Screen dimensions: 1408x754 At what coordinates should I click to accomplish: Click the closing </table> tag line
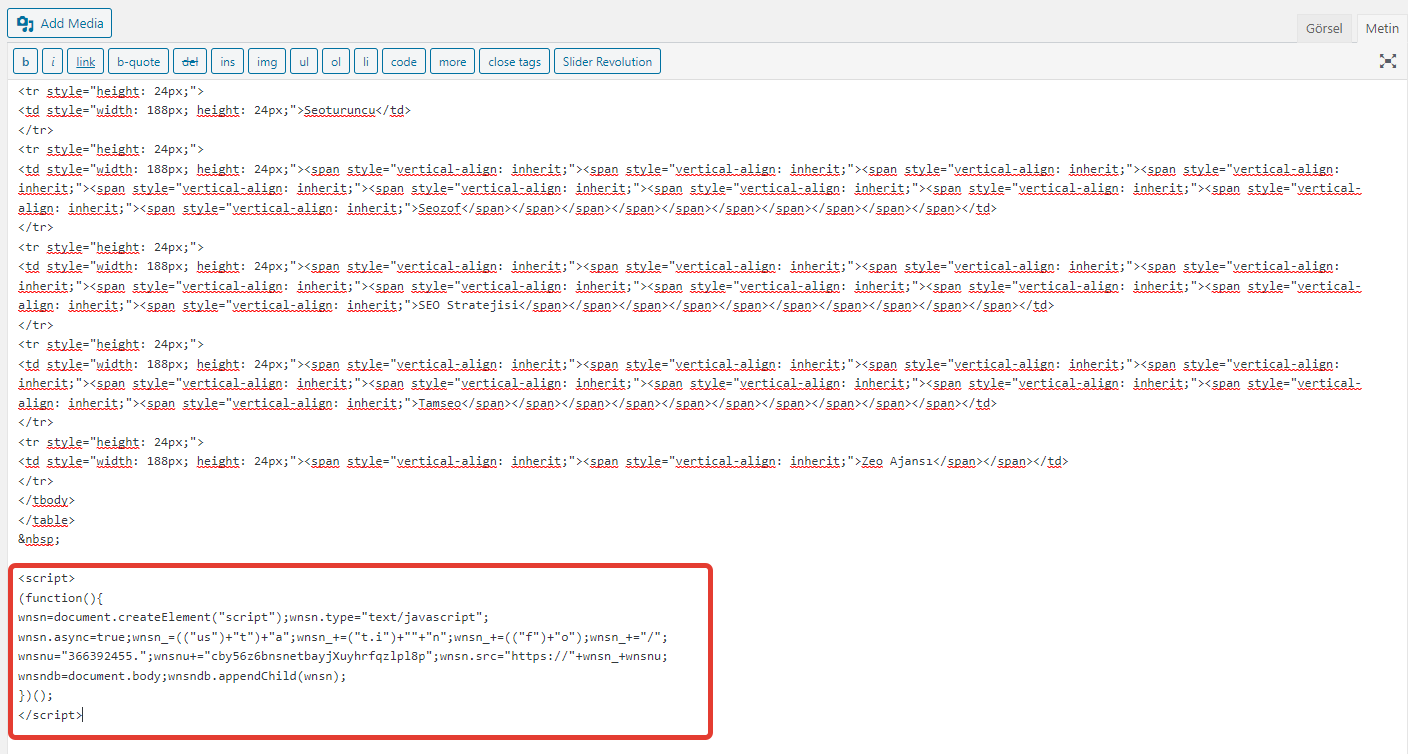tap(46, 521)
